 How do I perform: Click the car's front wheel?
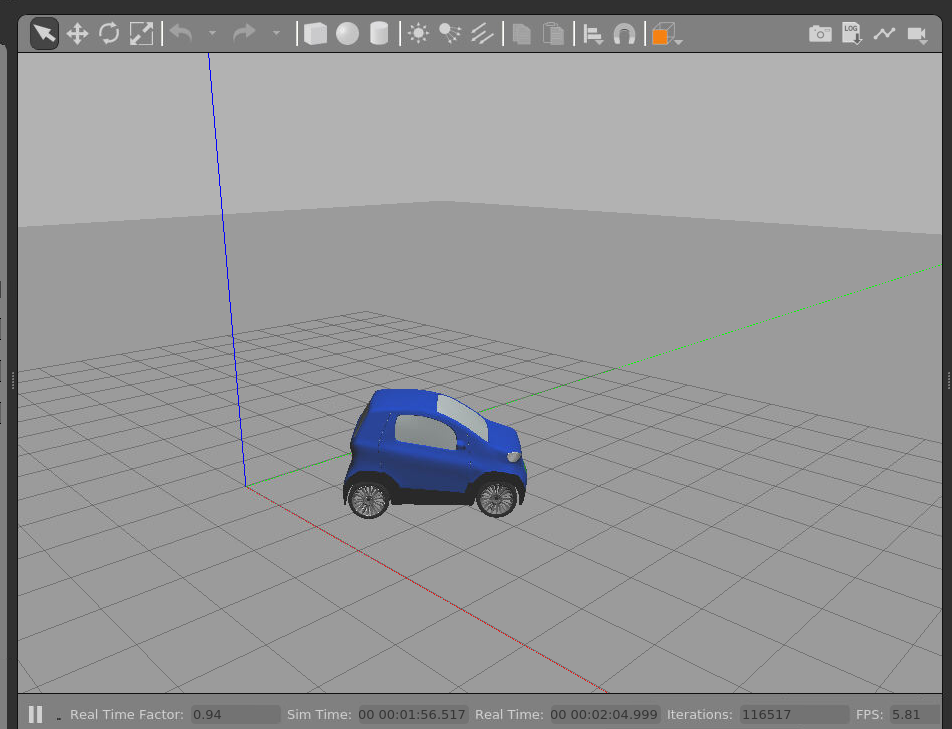coord(497,498)
